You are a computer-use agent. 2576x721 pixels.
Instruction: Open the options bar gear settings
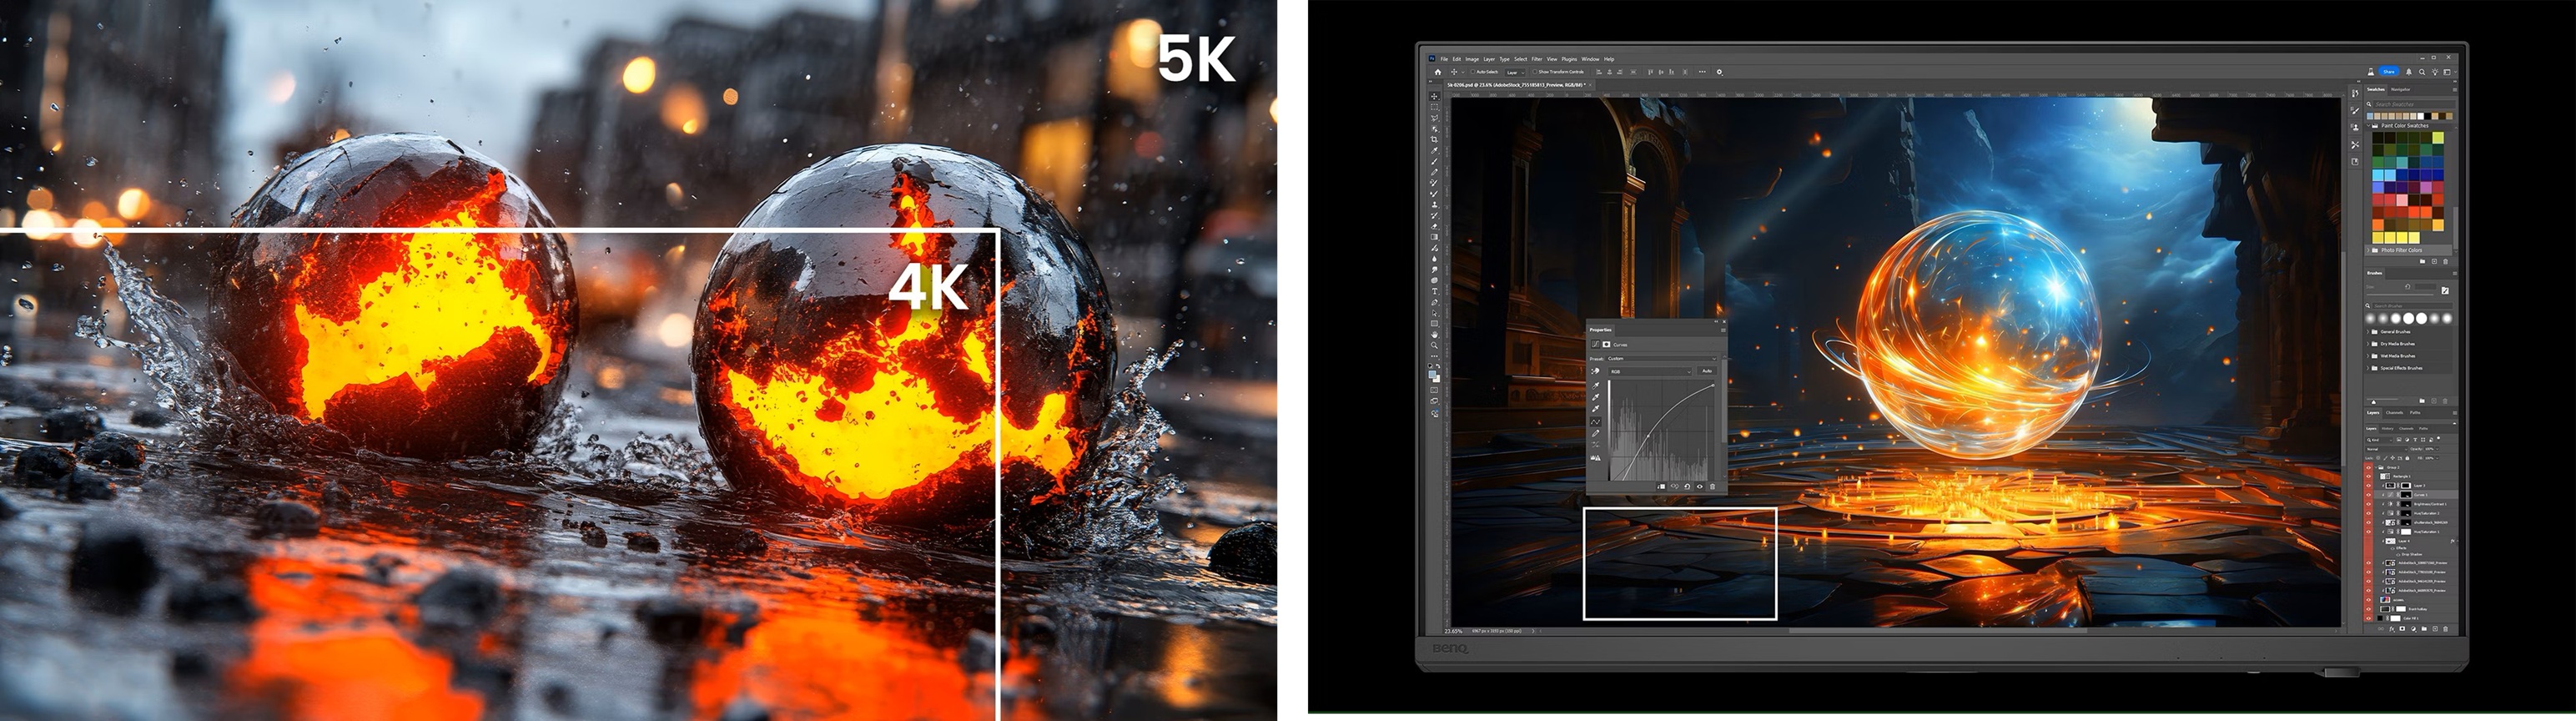(1720, 73)
